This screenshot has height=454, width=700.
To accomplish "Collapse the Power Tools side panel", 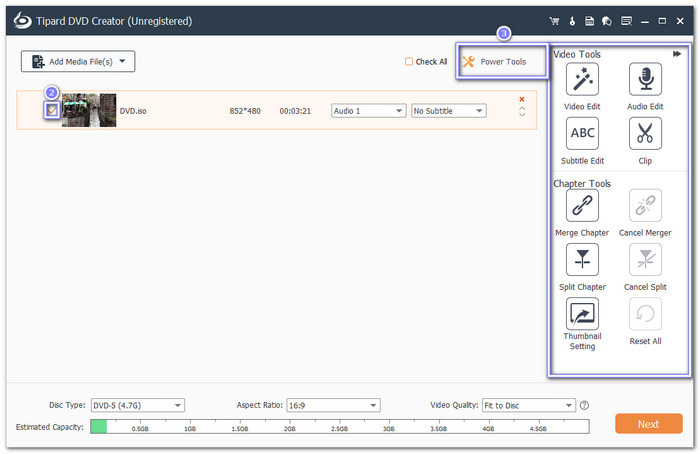I will tap(677, 54).
